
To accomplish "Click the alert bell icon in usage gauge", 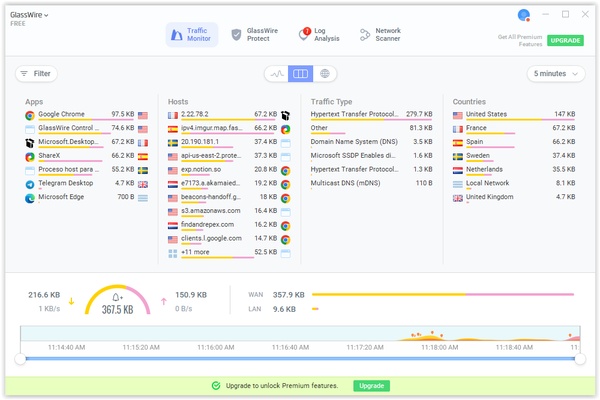I will pyautogui.click(x=117, y=297).
